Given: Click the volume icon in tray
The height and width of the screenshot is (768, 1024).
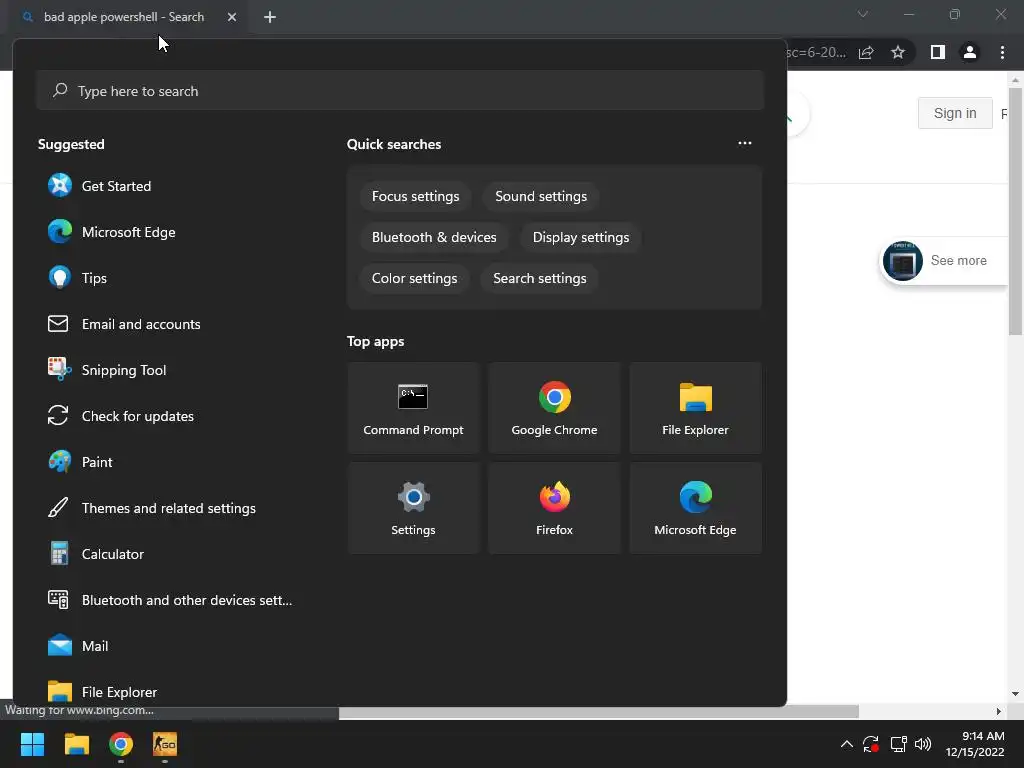Looking at the screenshot, I should (x=923, y=744).
